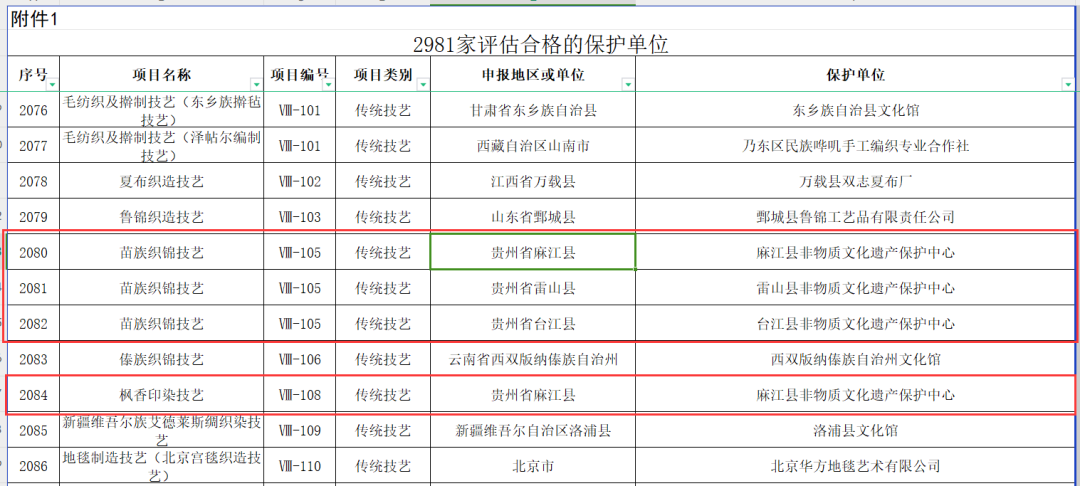Open the 序号 column filter dropdown

pos(52,84)
